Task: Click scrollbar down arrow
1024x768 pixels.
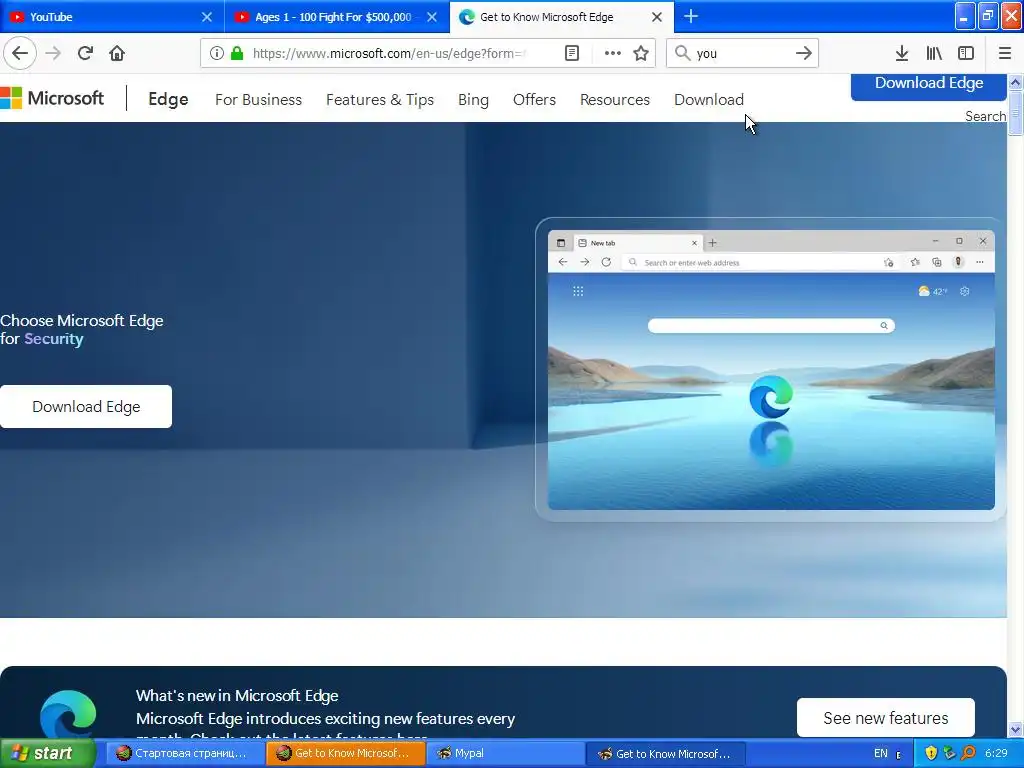Action: [x=1015, y=729]
